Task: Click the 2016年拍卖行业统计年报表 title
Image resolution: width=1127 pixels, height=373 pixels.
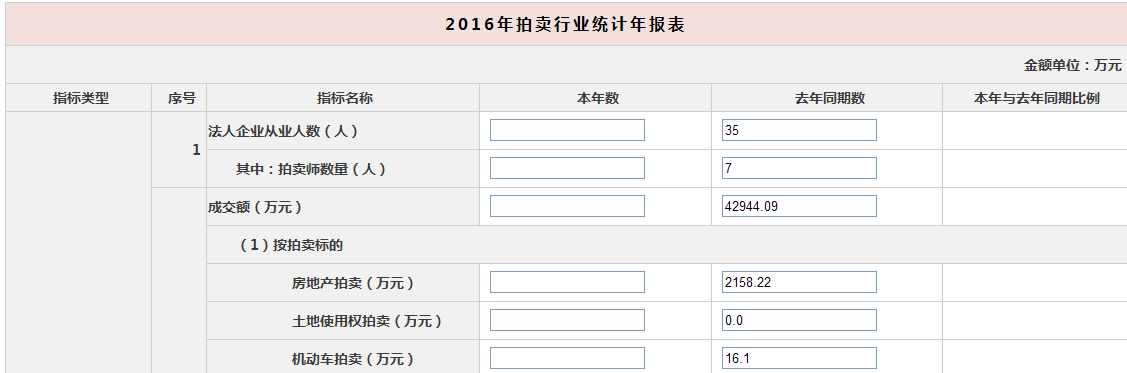Action: 565,25
